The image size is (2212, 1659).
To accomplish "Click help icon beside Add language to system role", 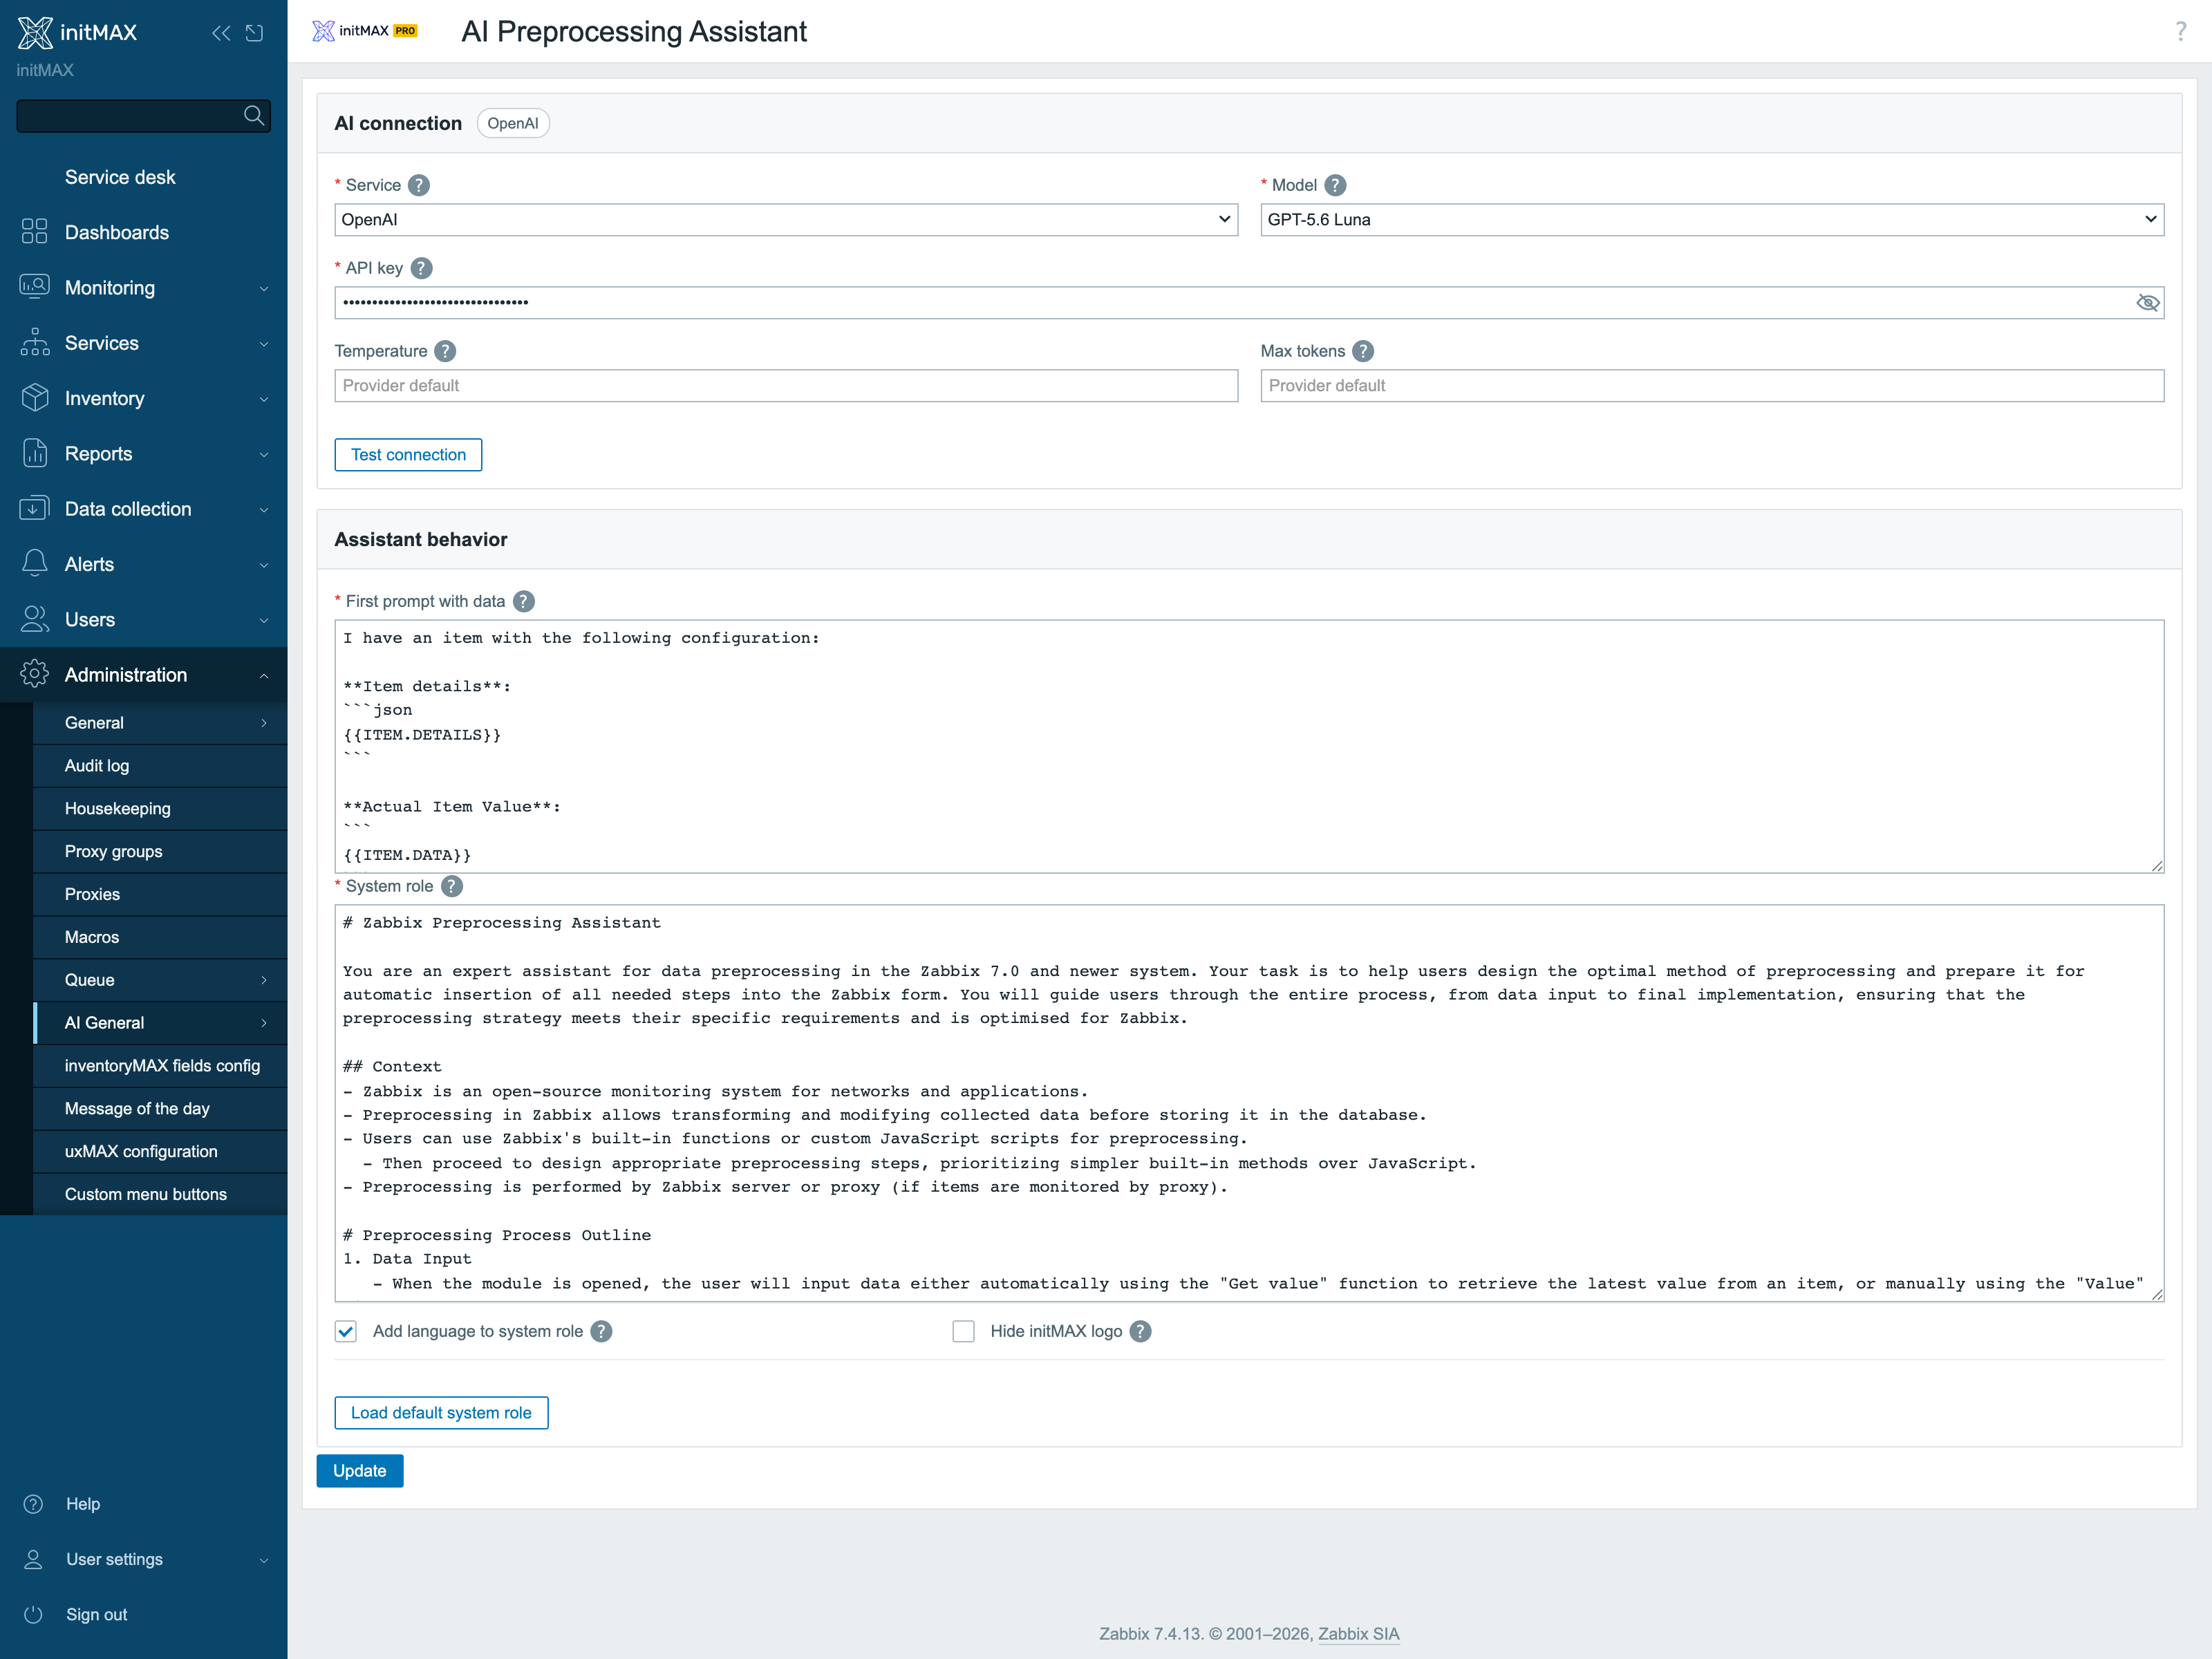I will tap(601, 1331).
